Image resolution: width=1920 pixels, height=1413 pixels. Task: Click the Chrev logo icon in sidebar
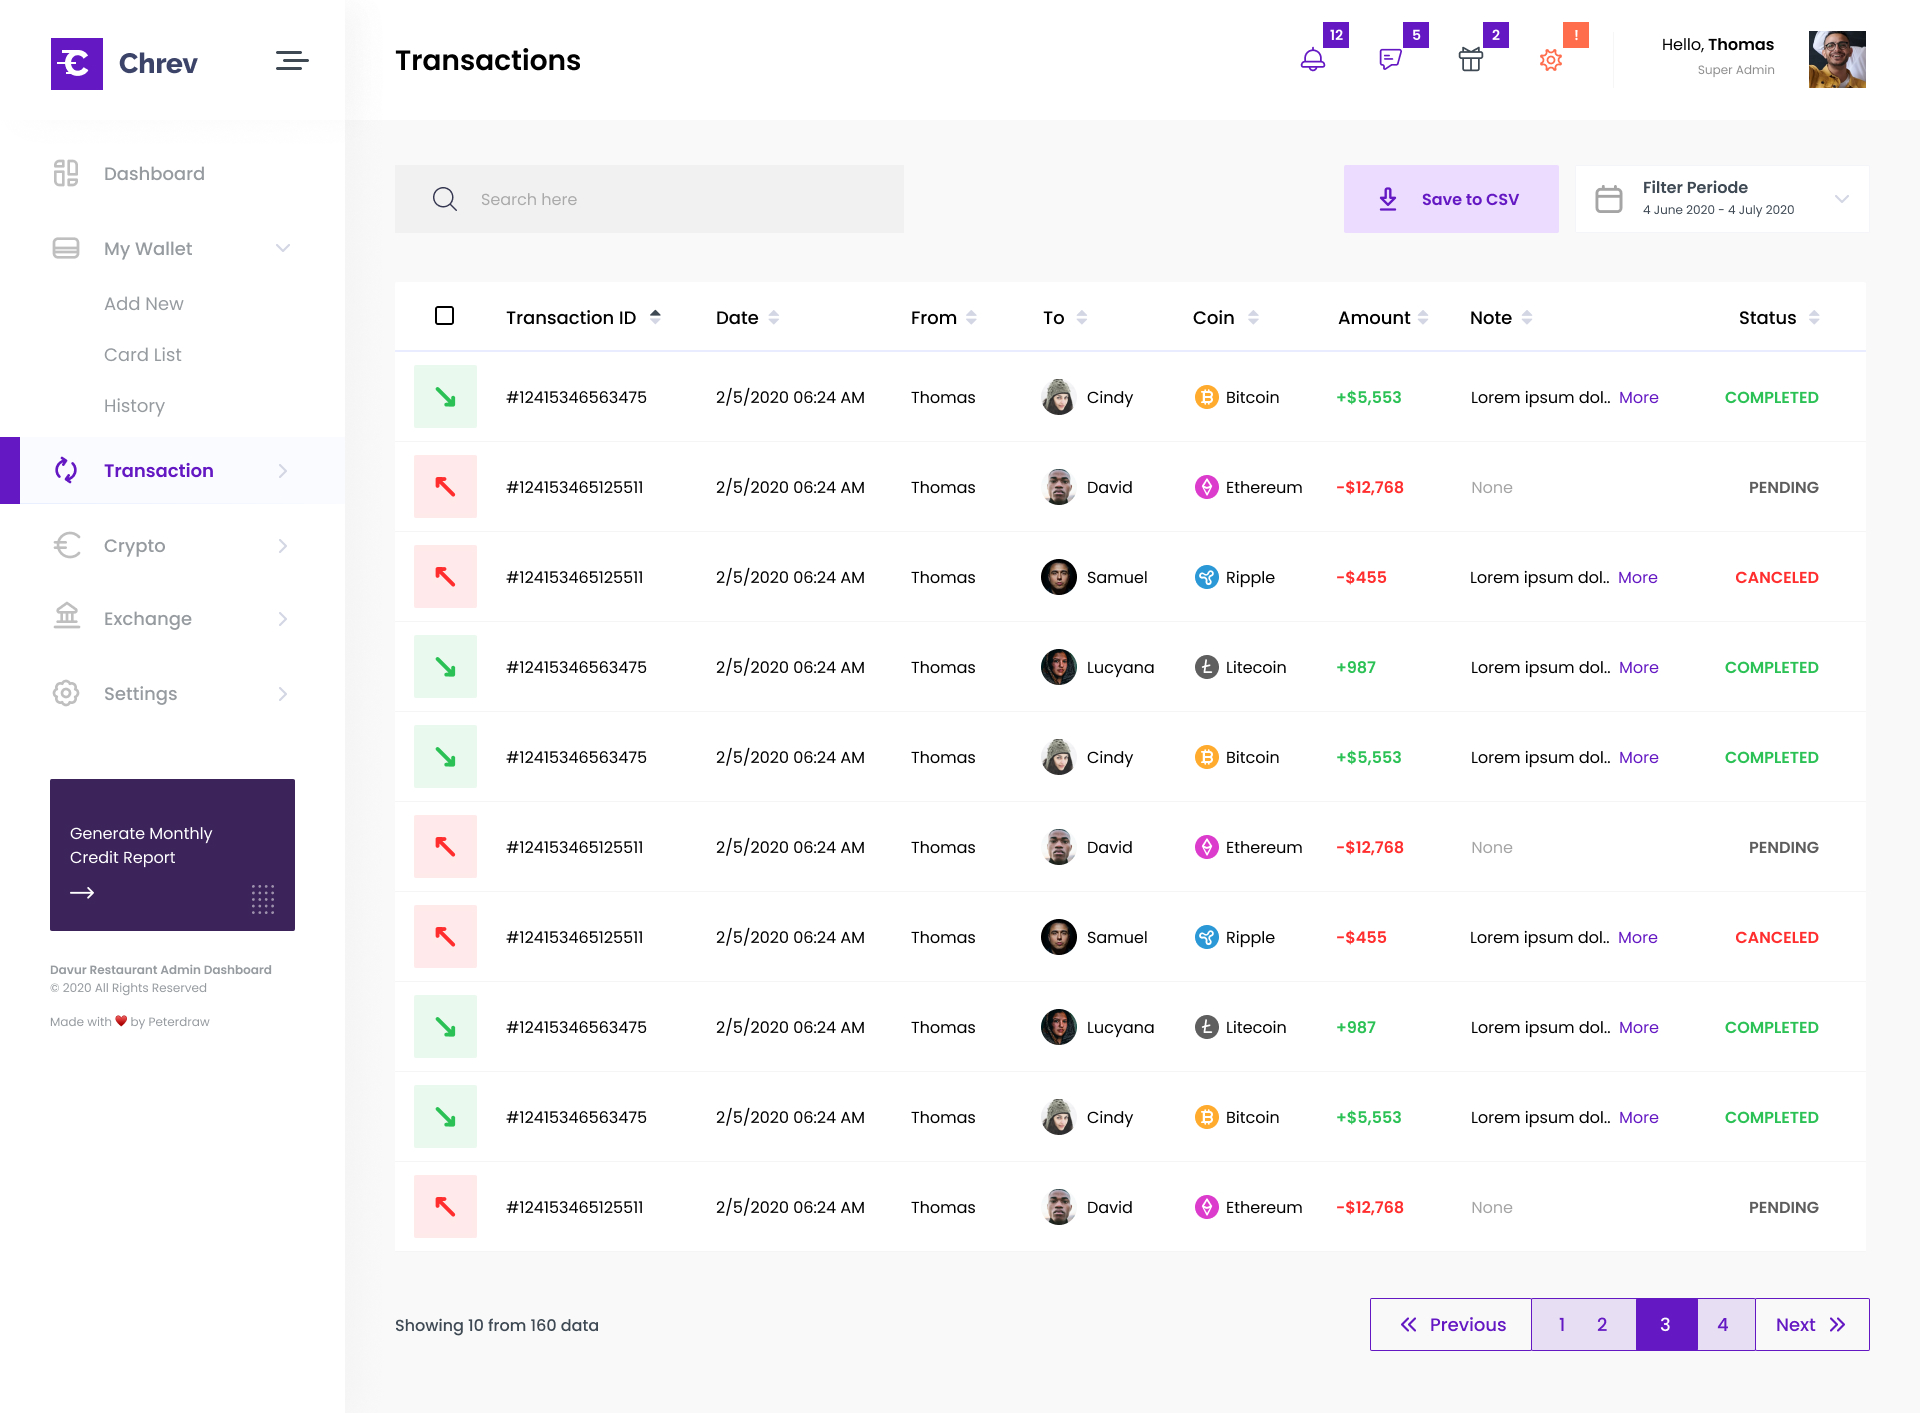point(76,61)
